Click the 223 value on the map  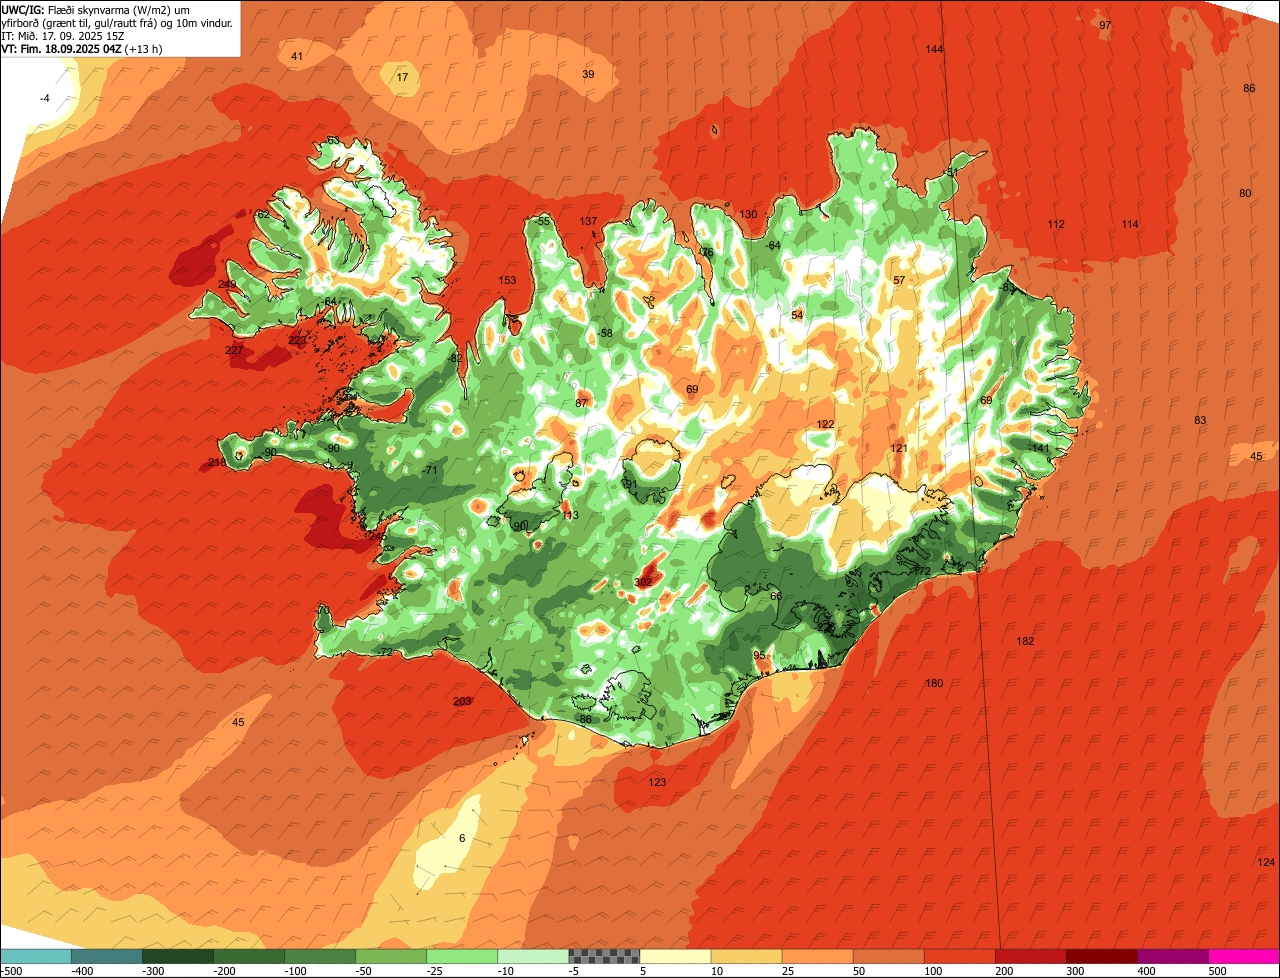297,341
